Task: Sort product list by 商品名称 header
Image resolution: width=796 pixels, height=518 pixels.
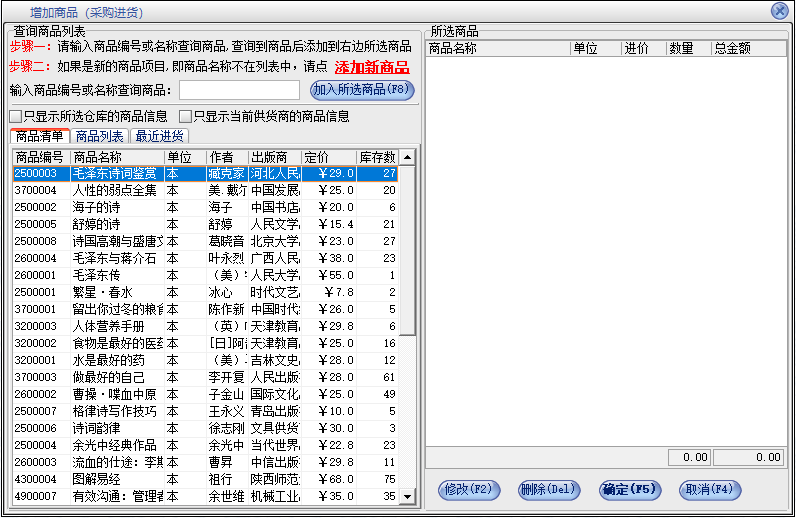Action: [117, 157]
